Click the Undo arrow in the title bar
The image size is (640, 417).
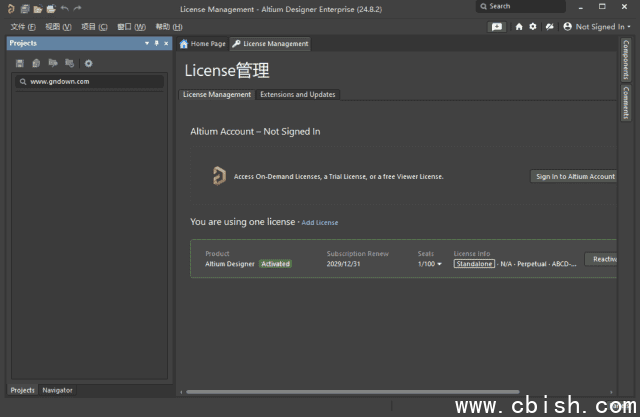[65, 9]
